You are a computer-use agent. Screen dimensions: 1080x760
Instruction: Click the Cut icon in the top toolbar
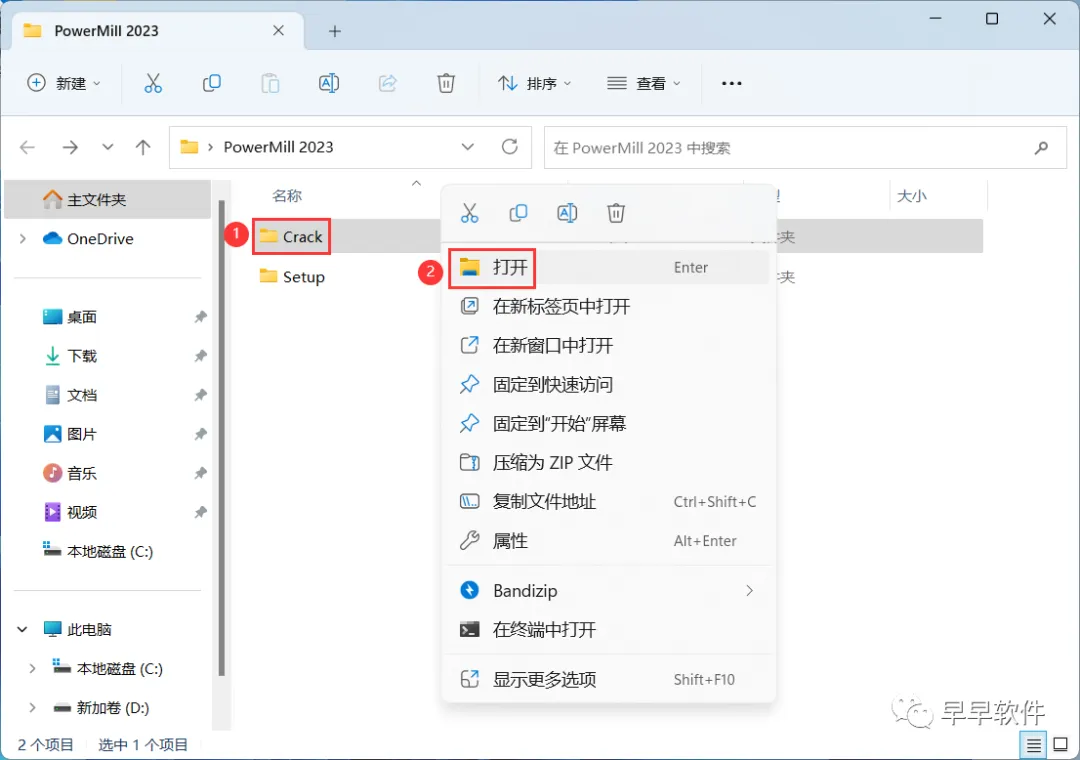click(153, 83)
